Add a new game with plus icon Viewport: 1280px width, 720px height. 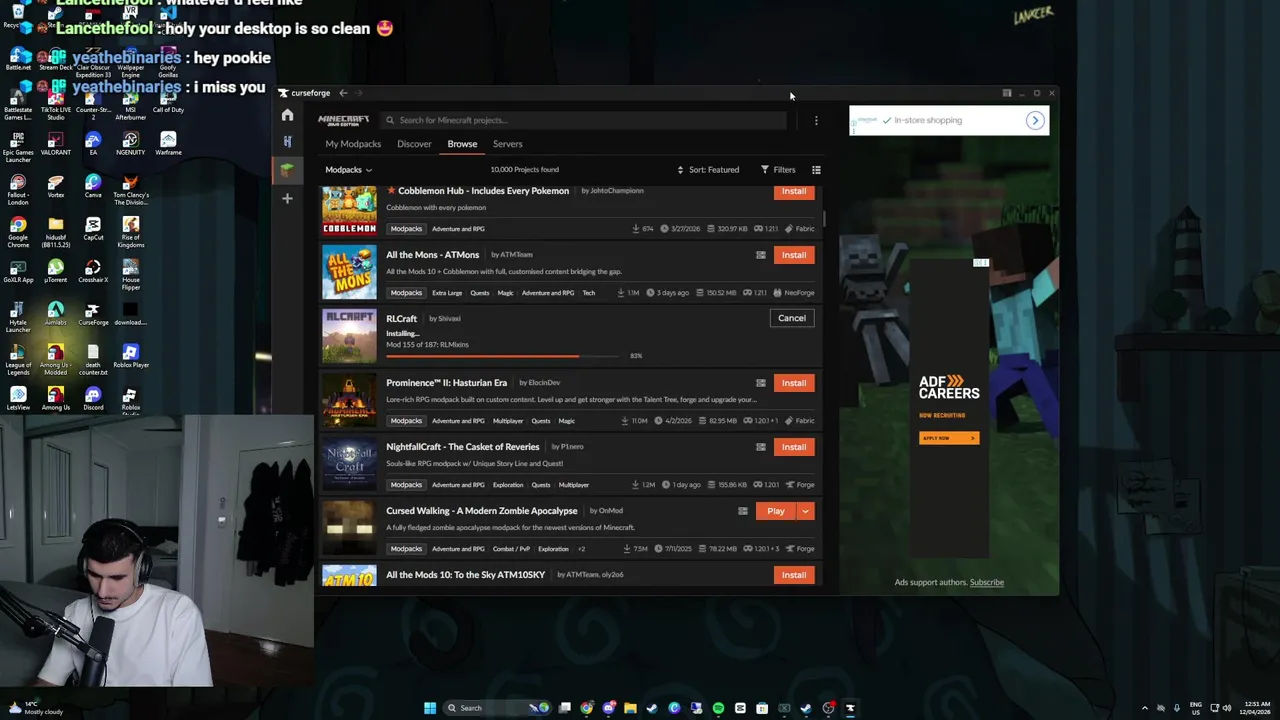287,198
